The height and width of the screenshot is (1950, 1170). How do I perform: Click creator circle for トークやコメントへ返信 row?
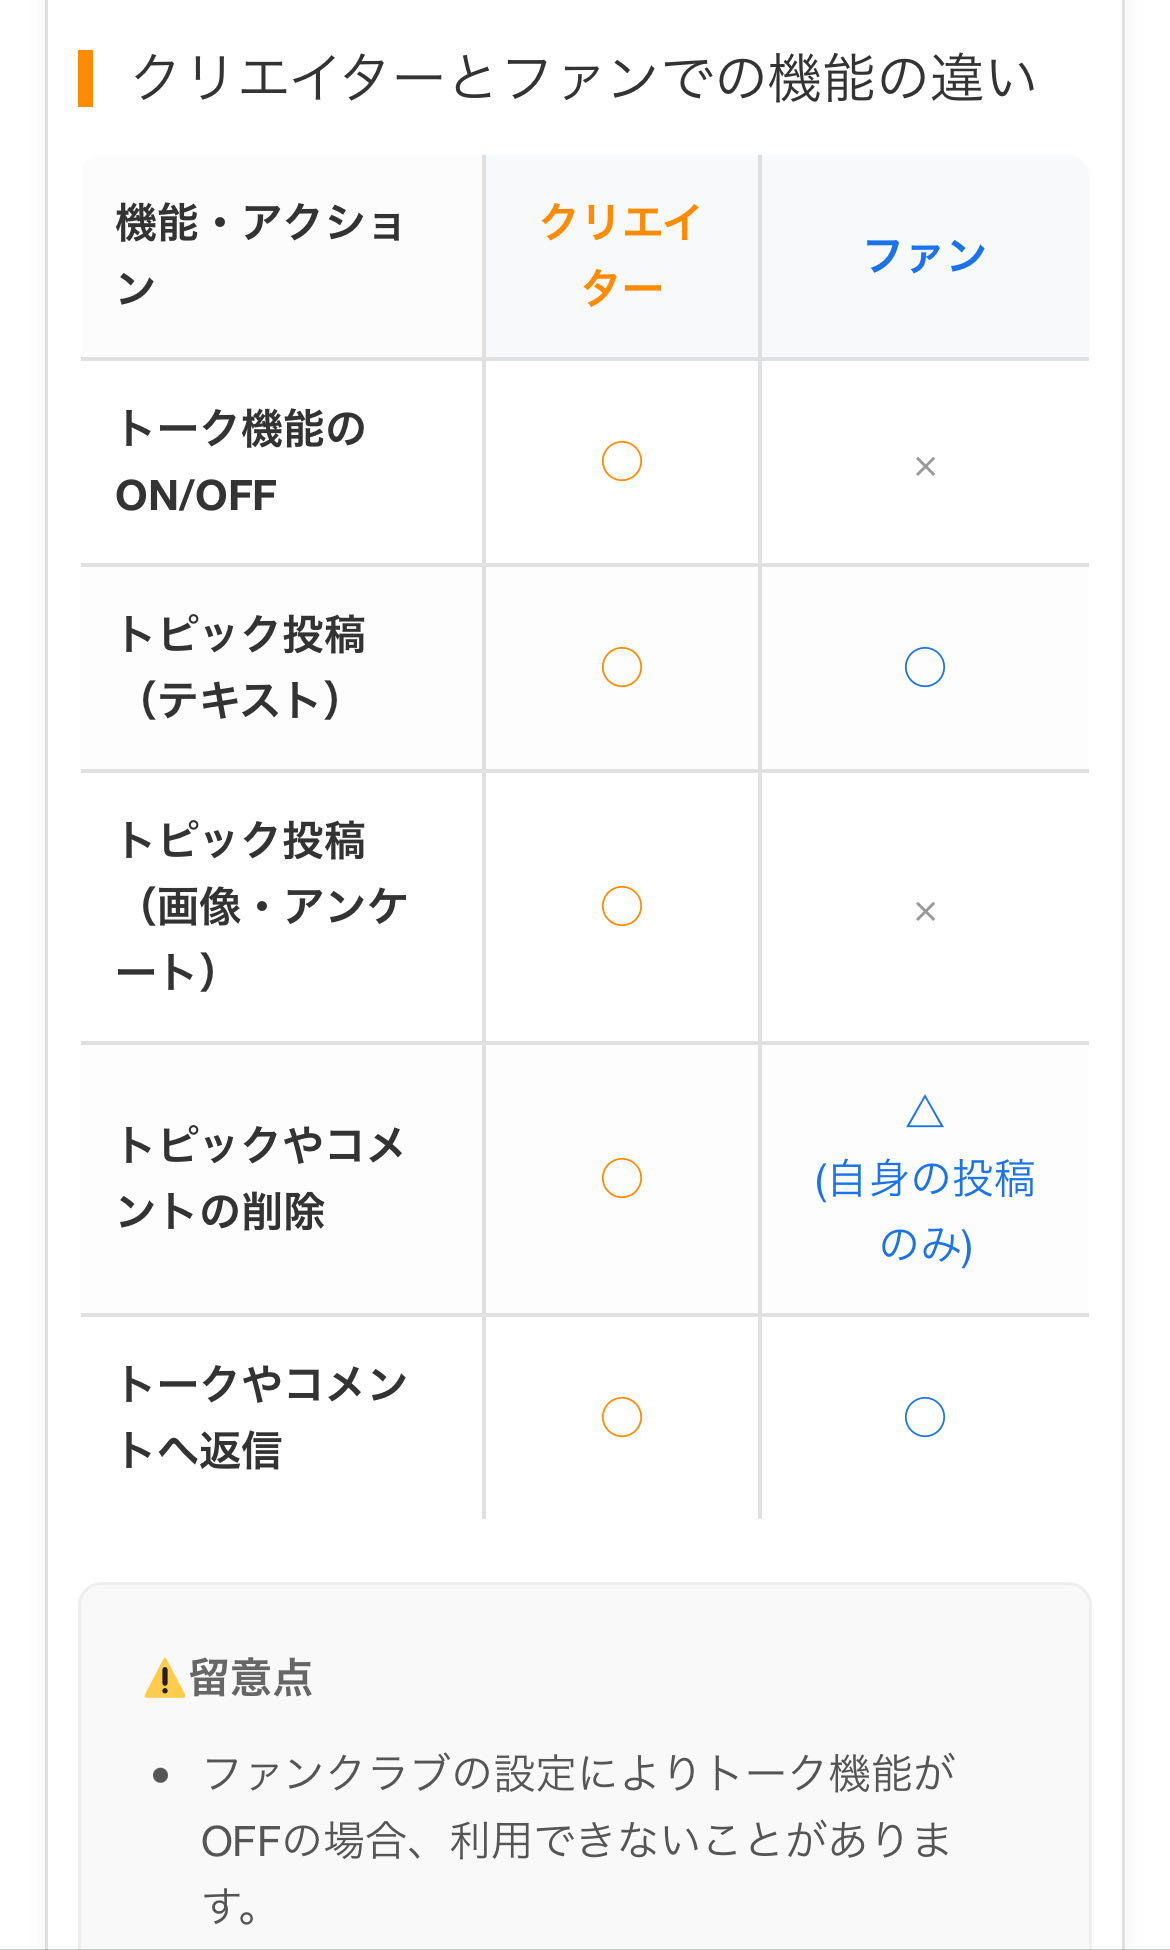tap(621, 1417)
